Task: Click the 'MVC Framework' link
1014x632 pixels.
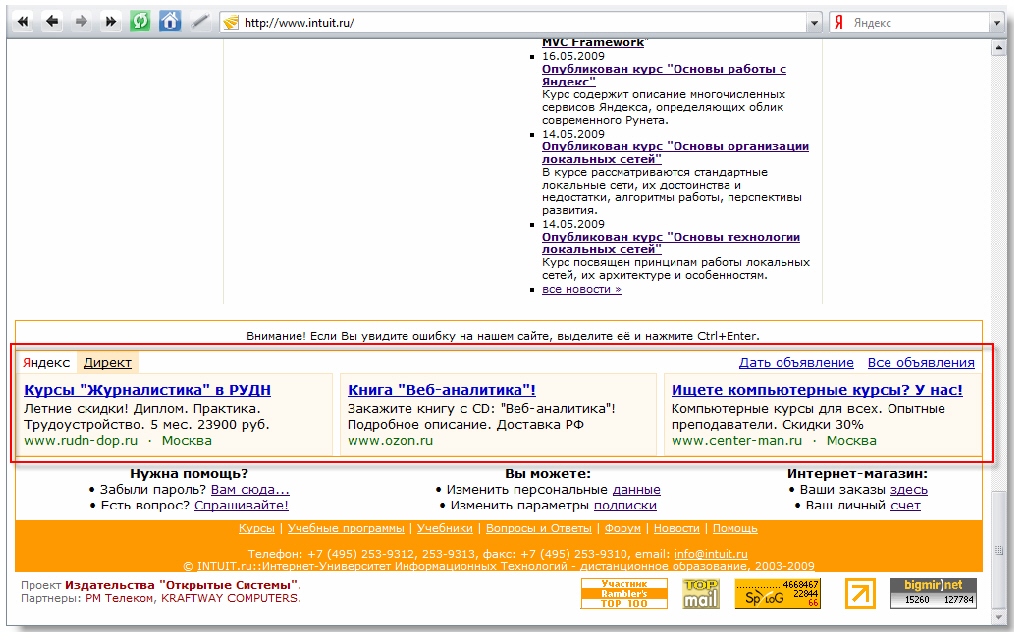Action: pos(593,43)
